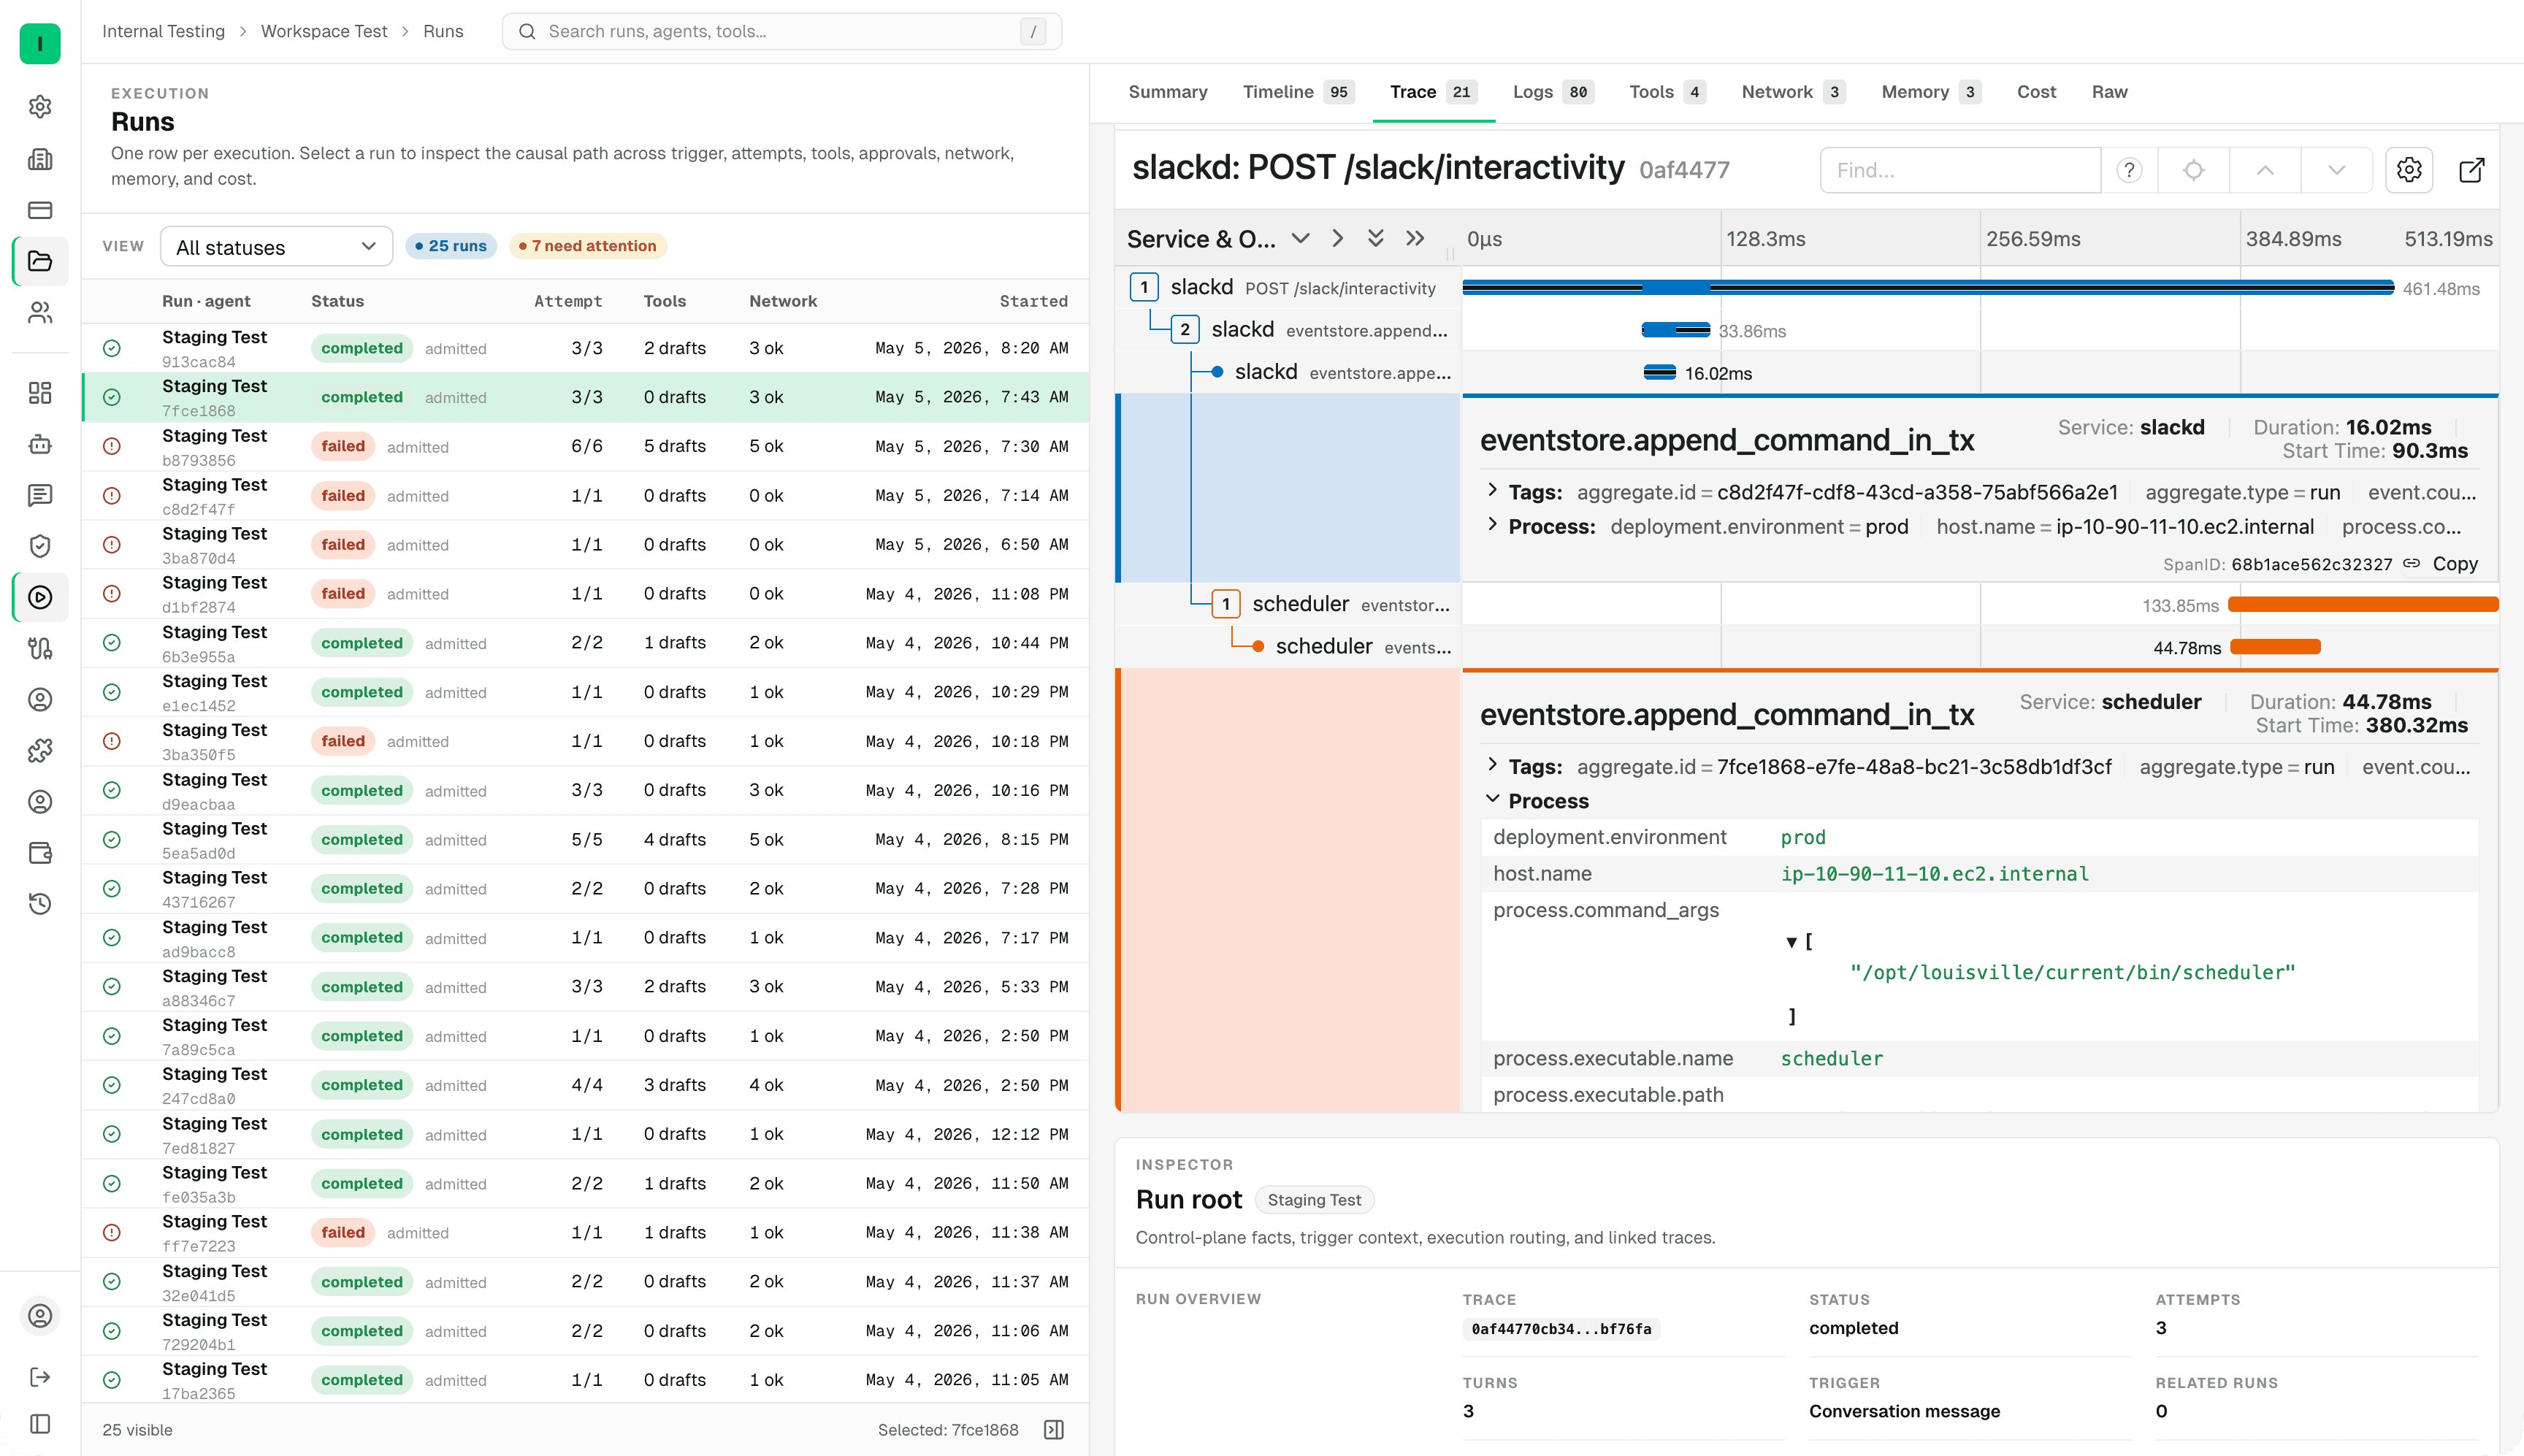This screenshot has height=1456, width=2524.
Task: Click the scheduler orange span bar 133.85ms
Action: [x=2363, y=604]
